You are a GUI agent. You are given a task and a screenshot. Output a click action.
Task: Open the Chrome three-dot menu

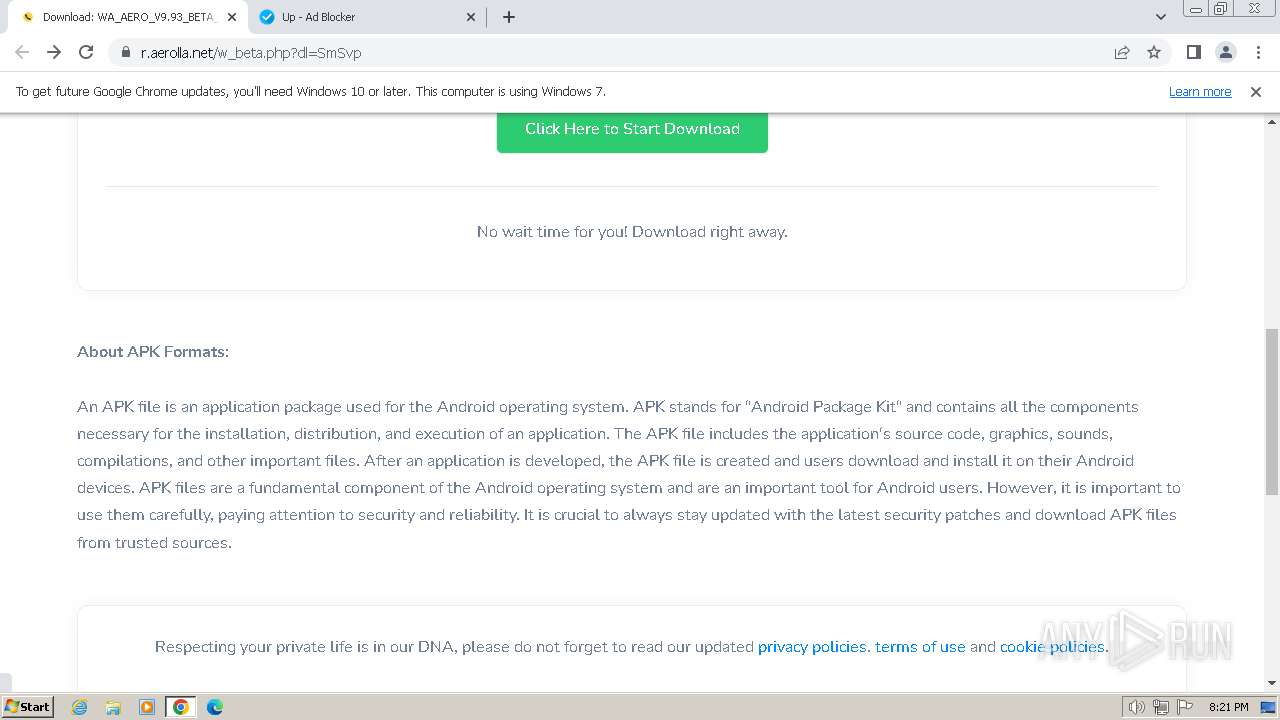coord(1256,52)
